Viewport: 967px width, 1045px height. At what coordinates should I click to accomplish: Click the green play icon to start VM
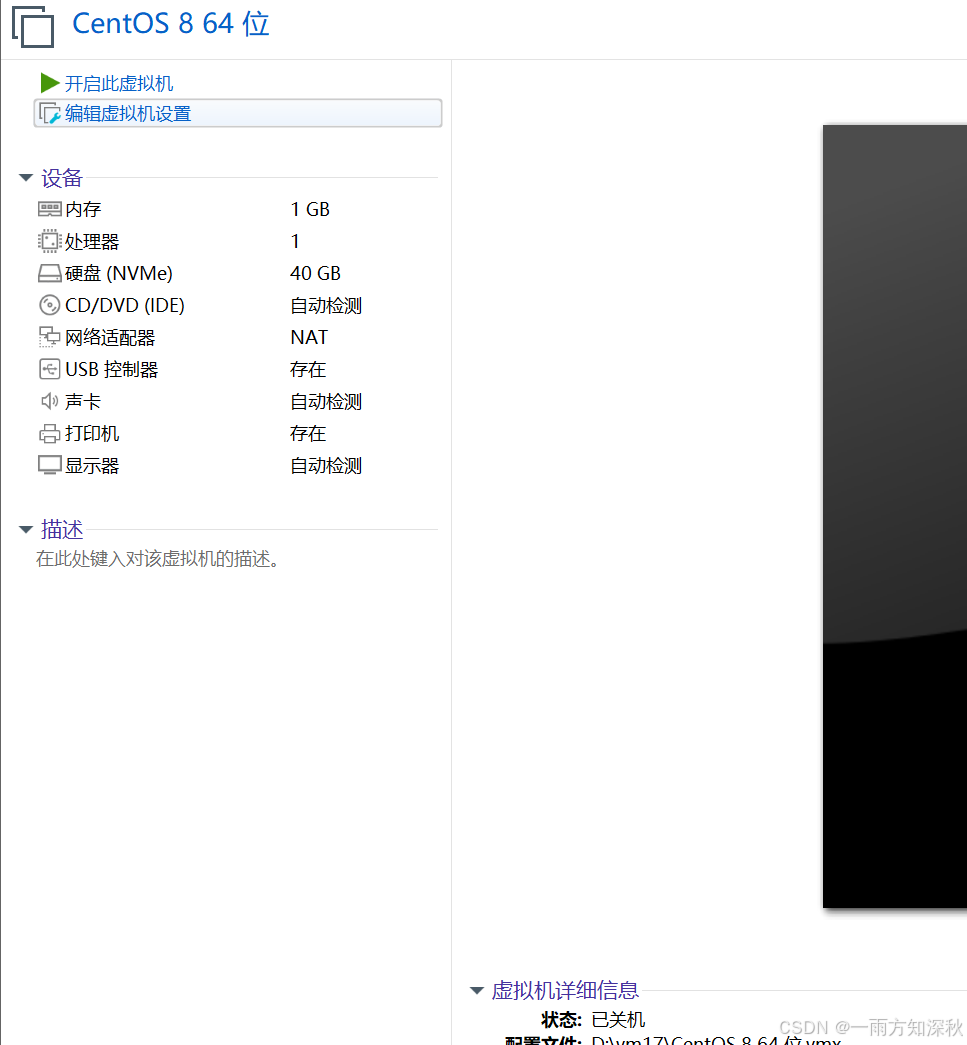[49, 83]
